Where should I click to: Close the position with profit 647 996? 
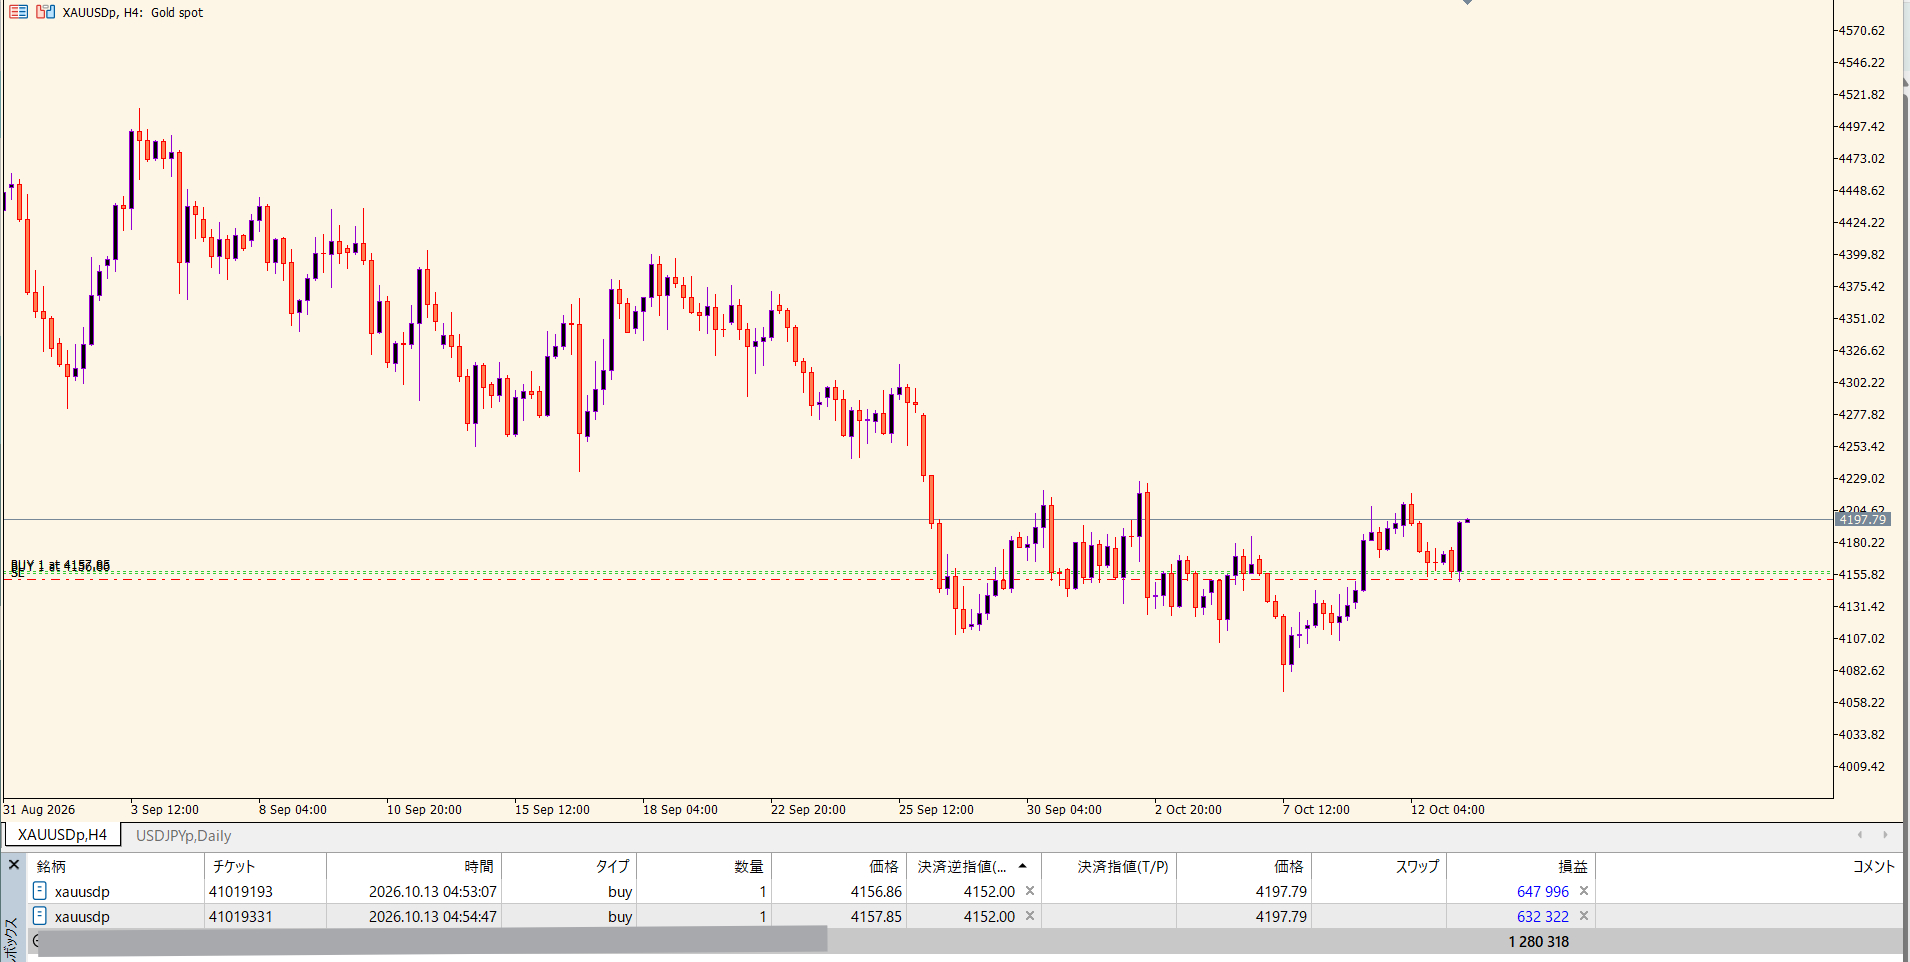click(x=1584, y=891)
